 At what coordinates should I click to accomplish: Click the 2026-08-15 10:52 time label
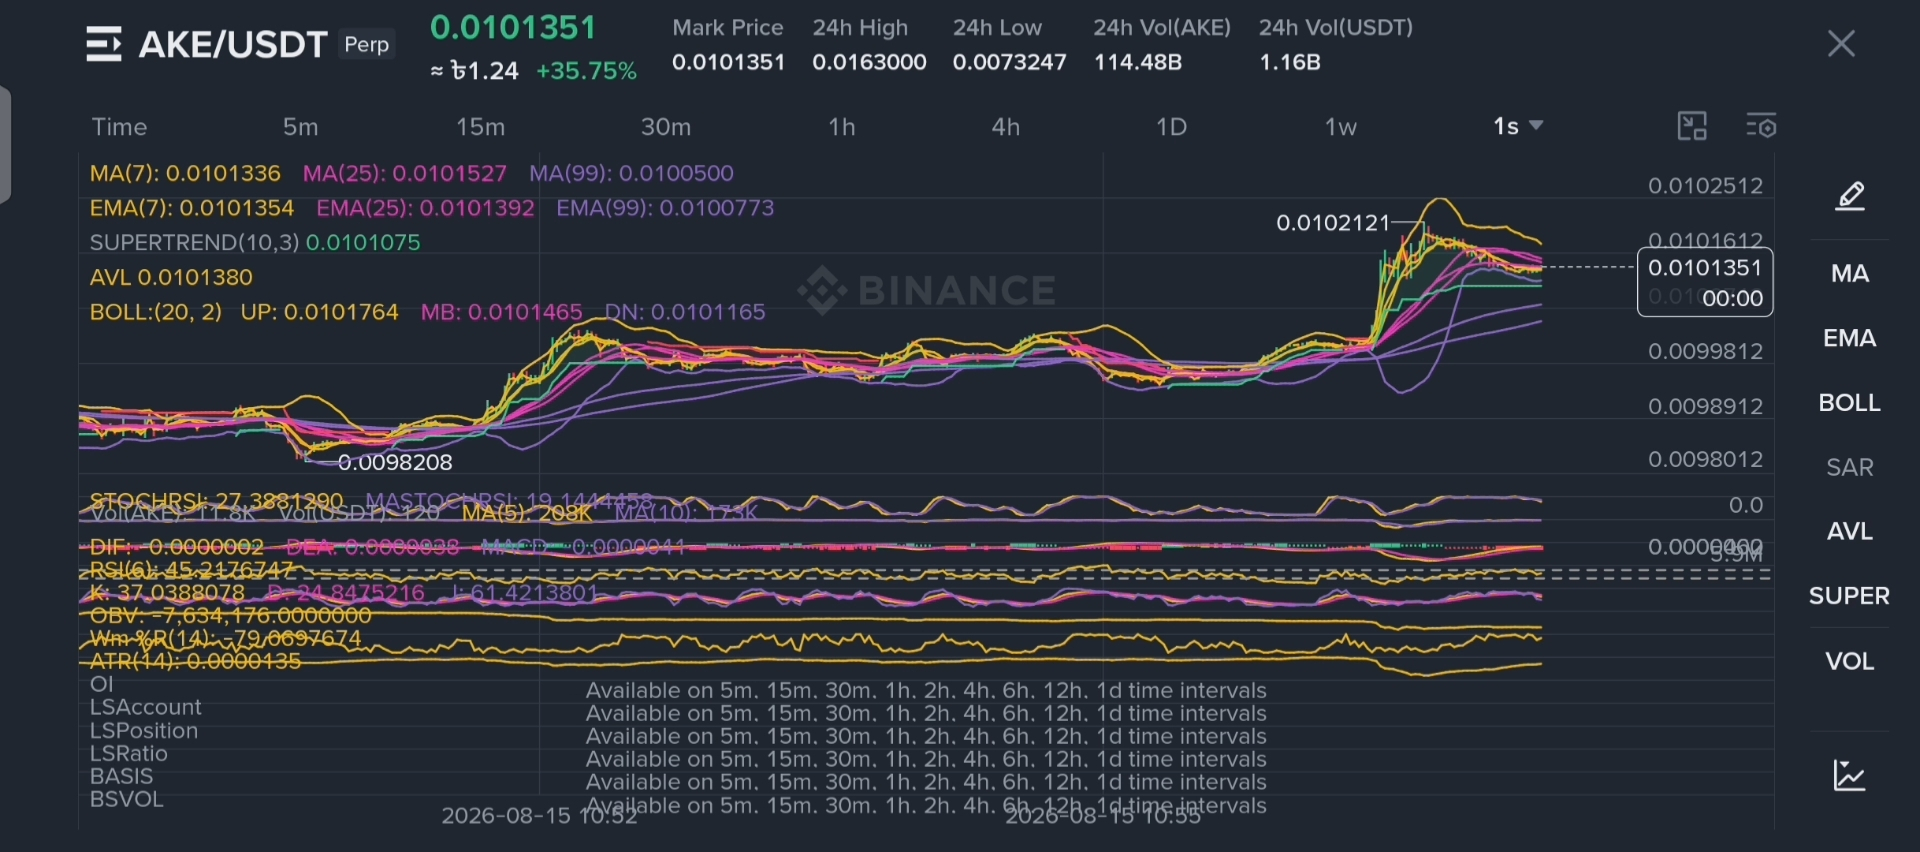click(540, 816)
